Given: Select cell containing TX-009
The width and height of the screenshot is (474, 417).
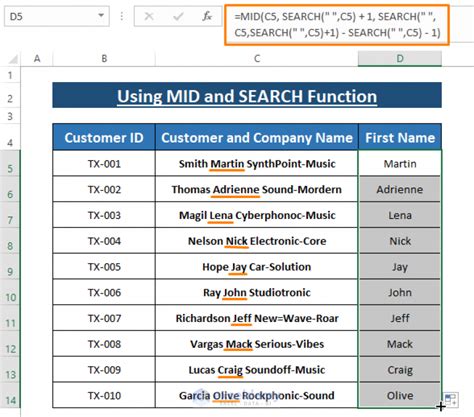Looking at the screenshot, I should pos(104,370).
